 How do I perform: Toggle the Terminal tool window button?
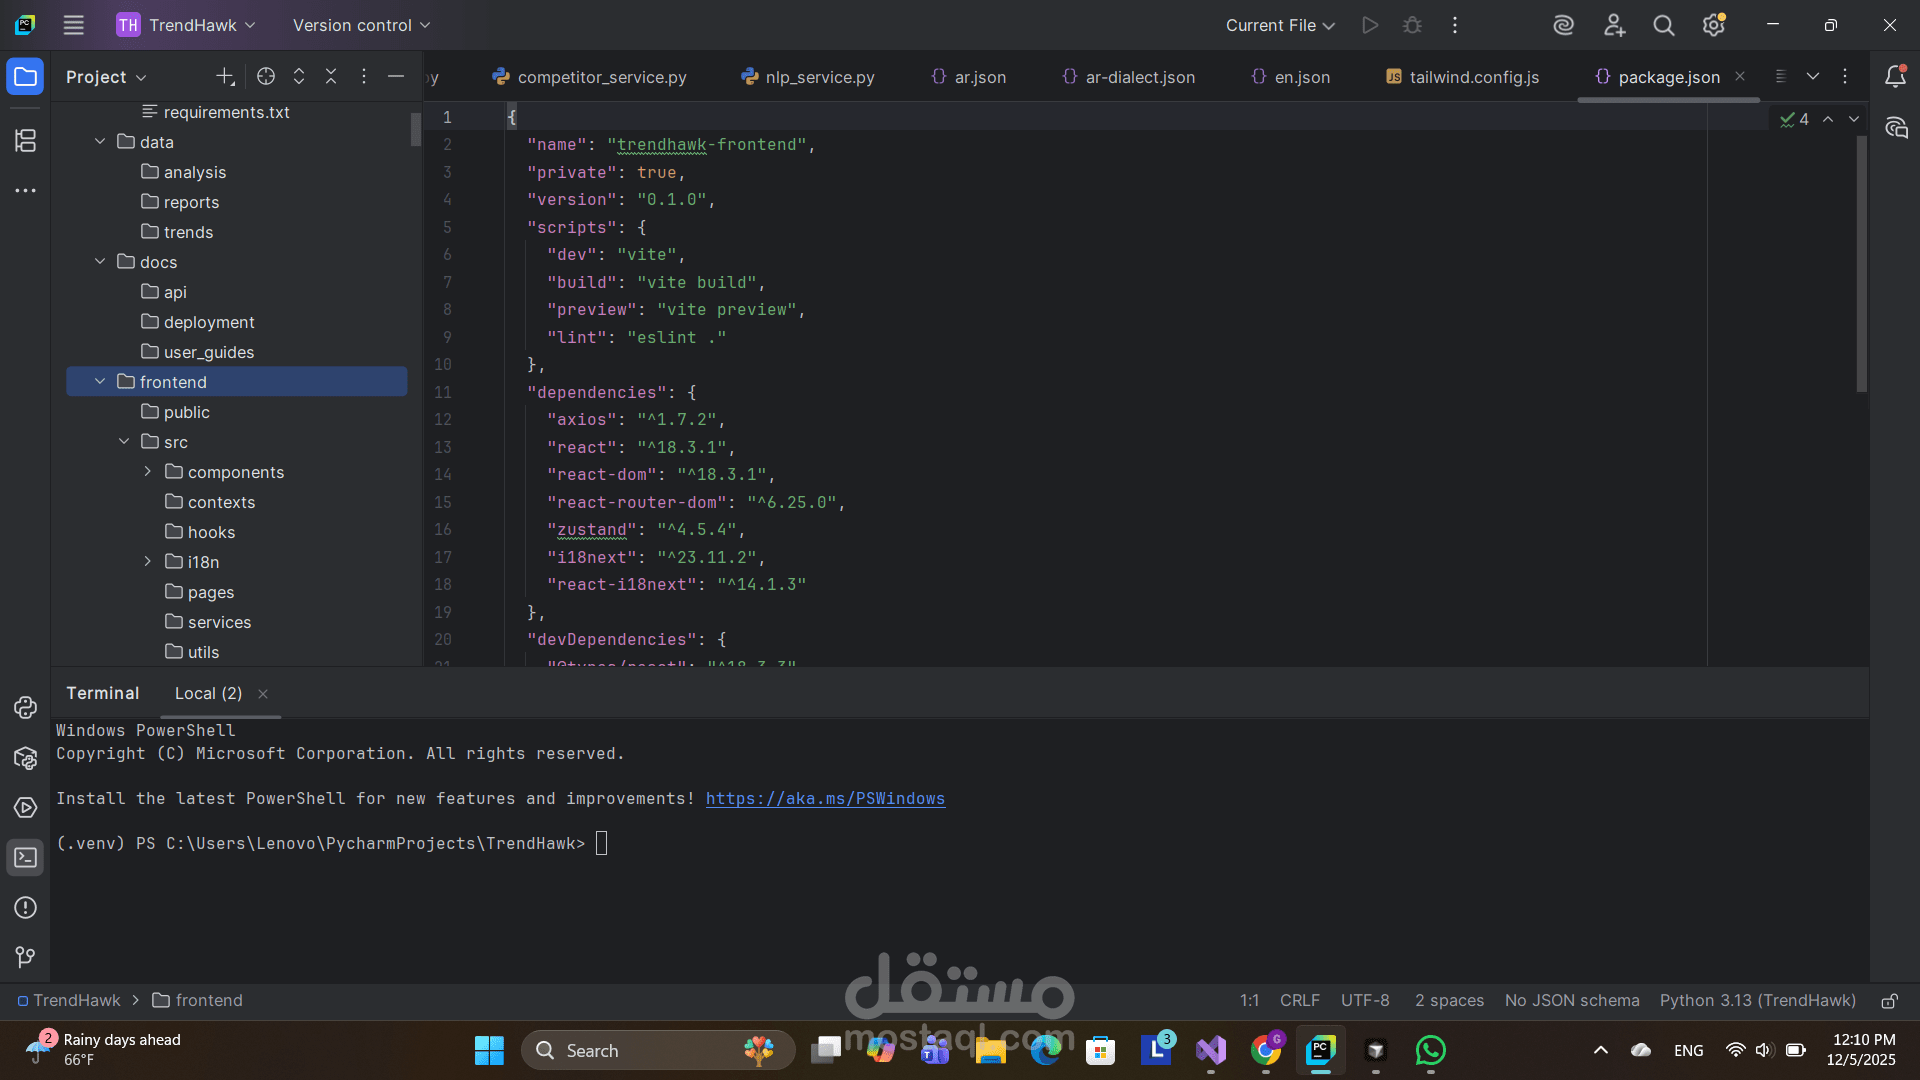25,858
